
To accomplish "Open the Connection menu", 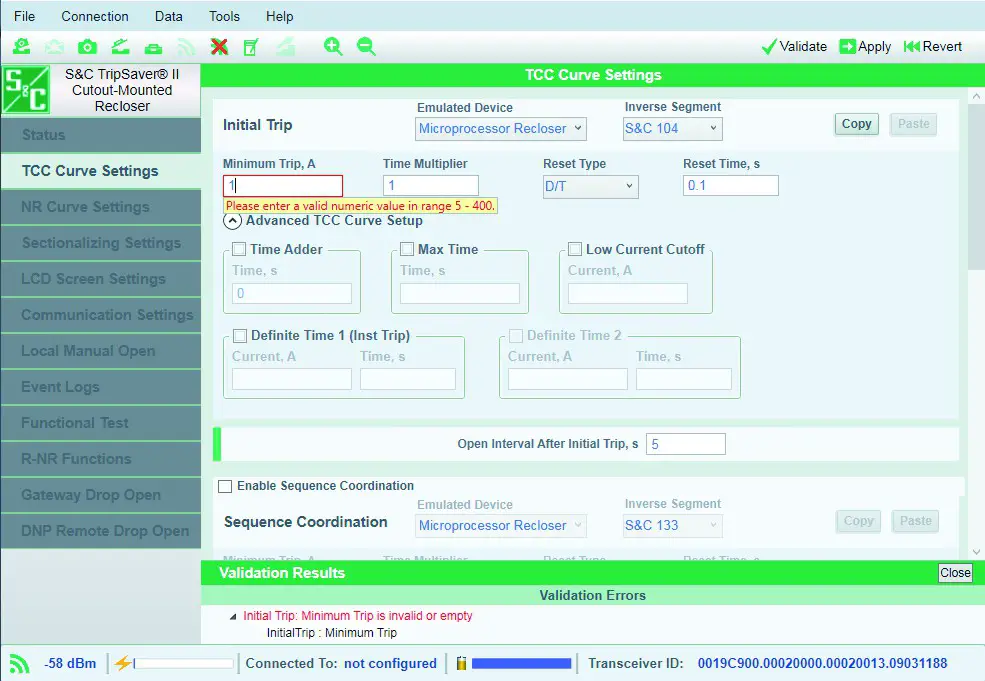I will [x=95, y=16].
